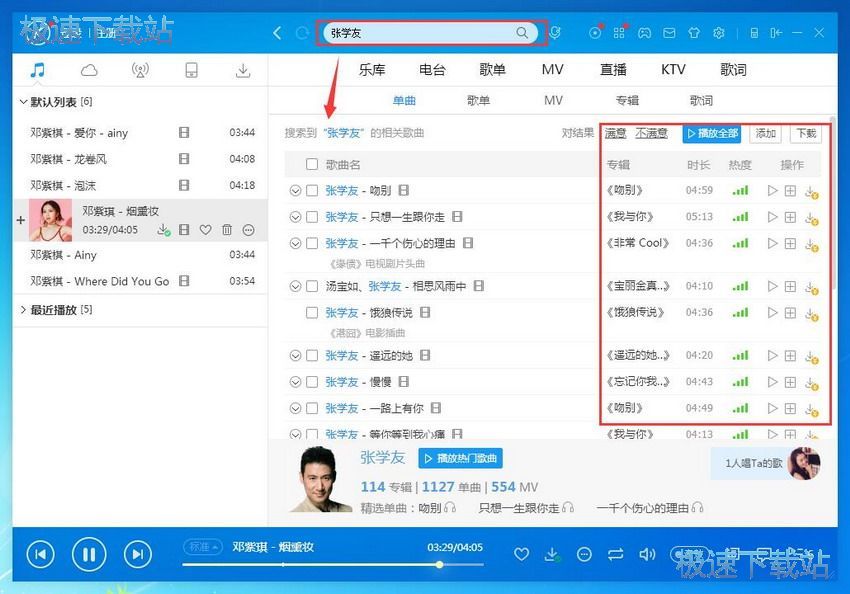
Task: Check the box for 相思风雨中
Action: pyautogui.click(x=312, y=286)
